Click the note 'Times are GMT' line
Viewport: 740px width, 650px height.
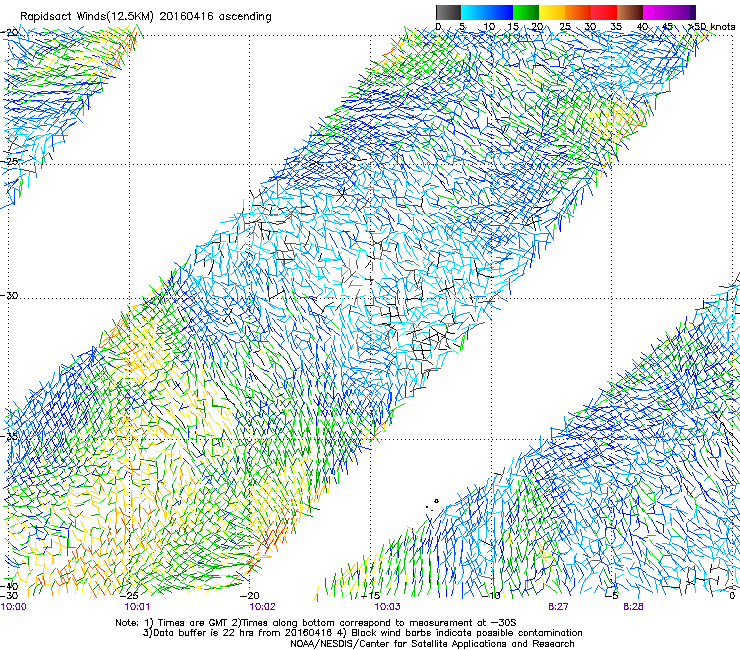tap(316, 623)
